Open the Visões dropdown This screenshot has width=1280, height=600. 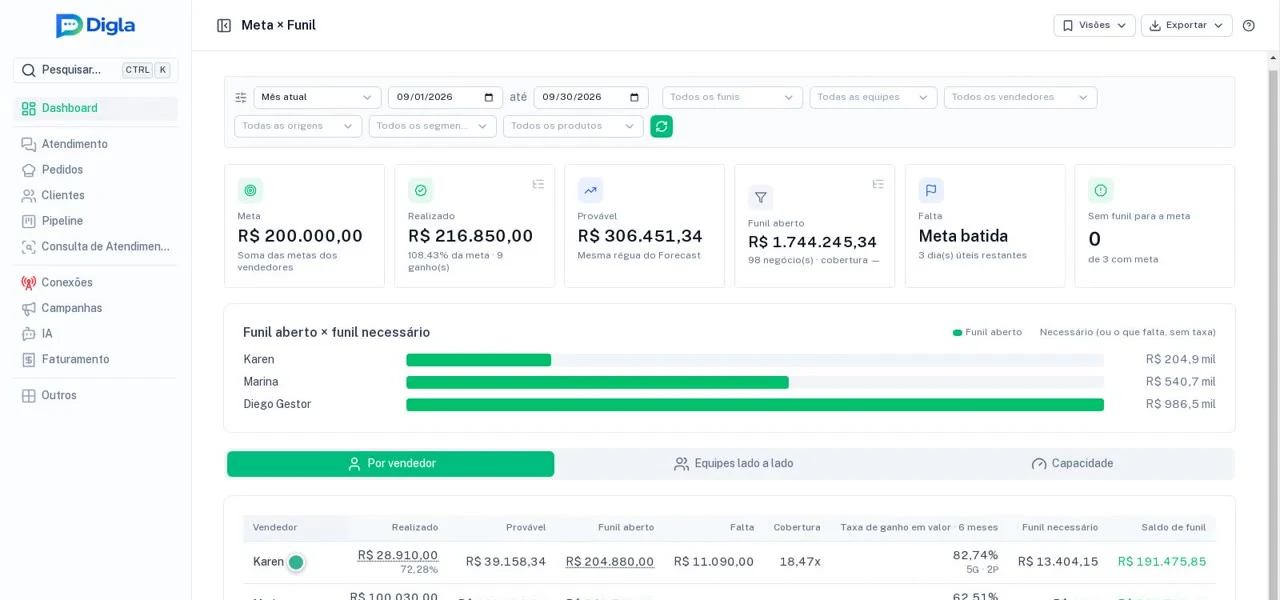pos(1094,25)
